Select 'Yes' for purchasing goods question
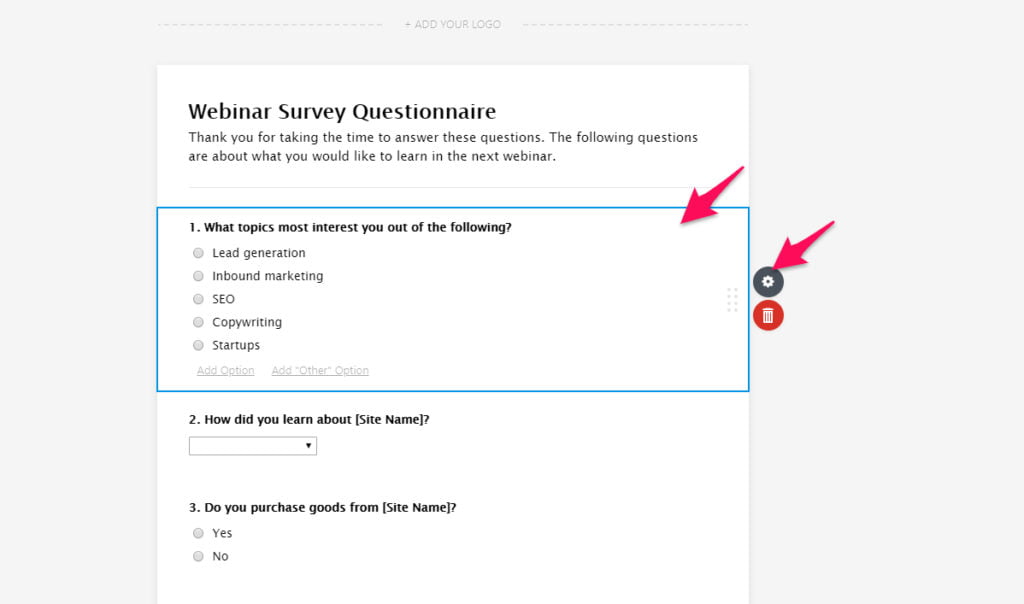The image size is (1024, 604). [198, 533]
